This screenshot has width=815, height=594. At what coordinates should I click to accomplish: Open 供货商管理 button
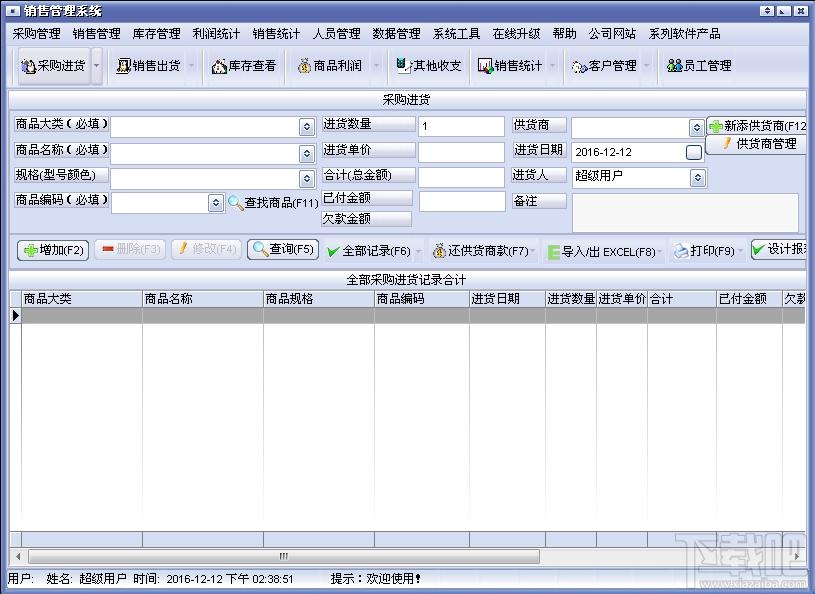tap(757, 144)
